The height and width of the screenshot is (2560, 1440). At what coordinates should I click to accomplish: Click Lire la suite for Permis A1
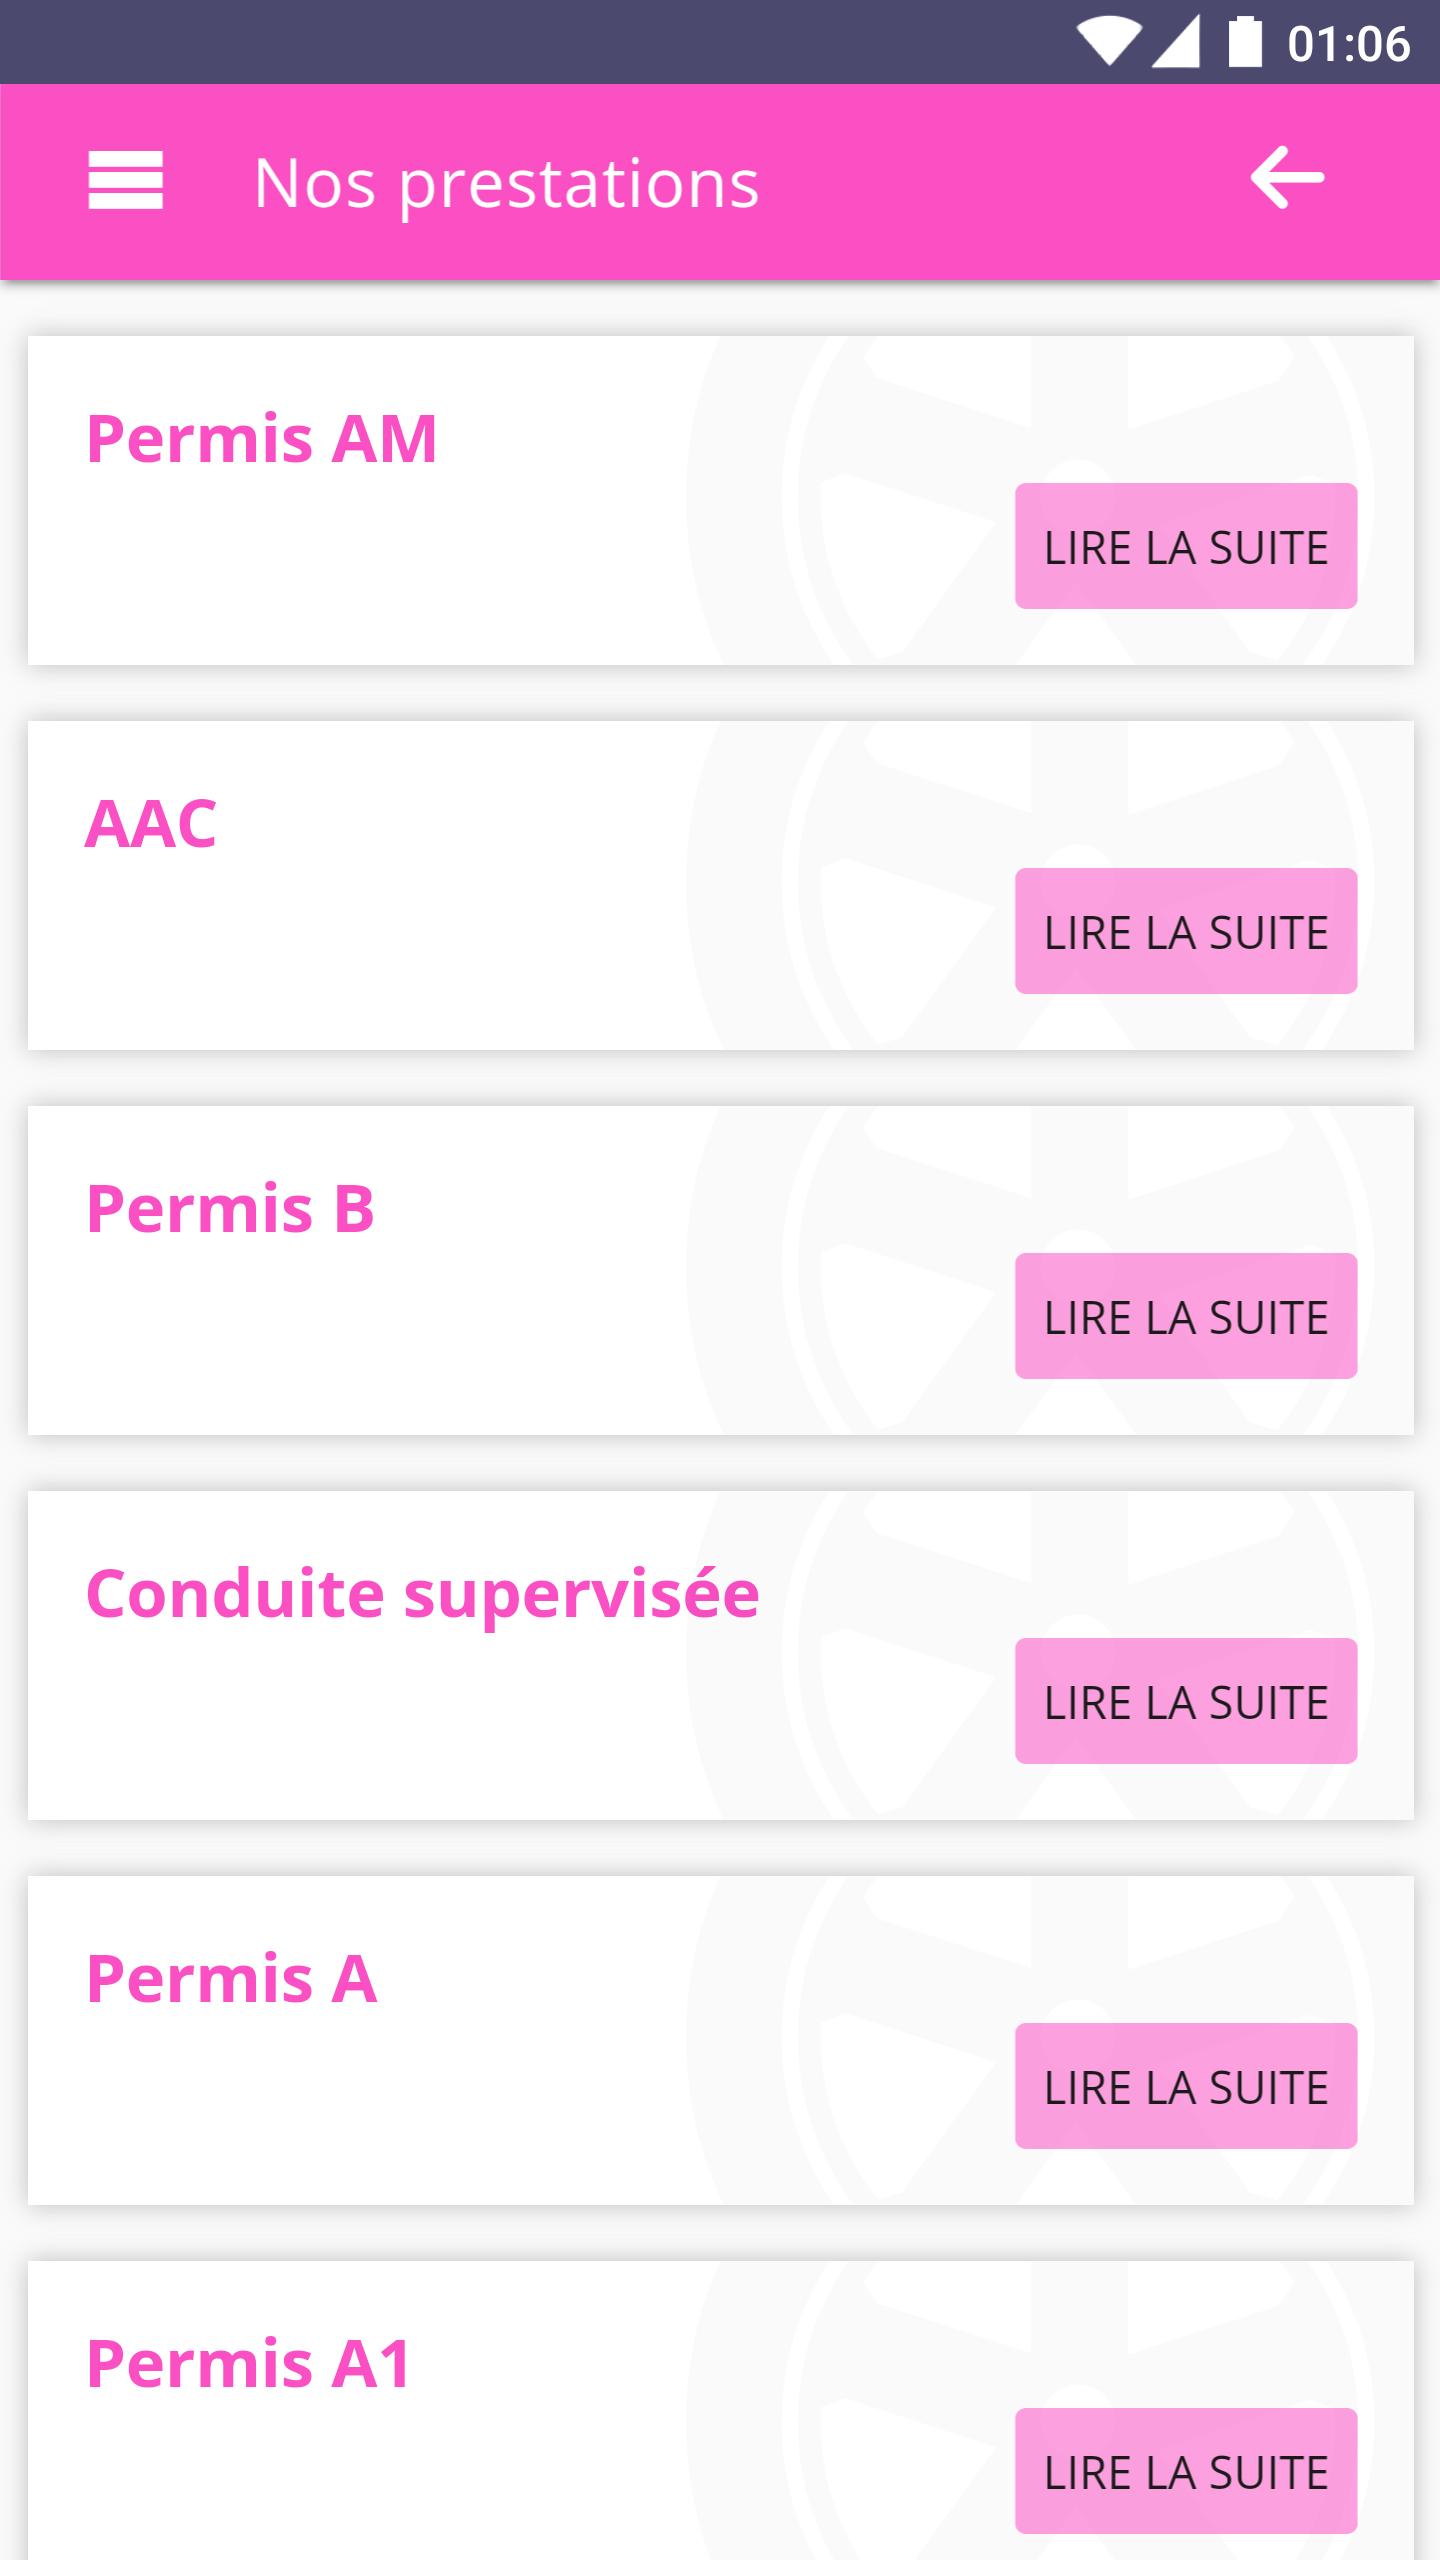tap(1186, 2472)
